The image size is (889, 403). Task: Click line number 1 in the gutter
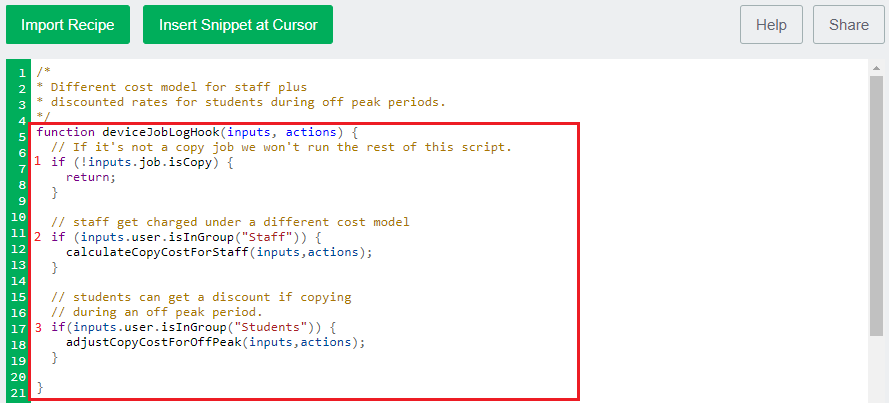22,73
